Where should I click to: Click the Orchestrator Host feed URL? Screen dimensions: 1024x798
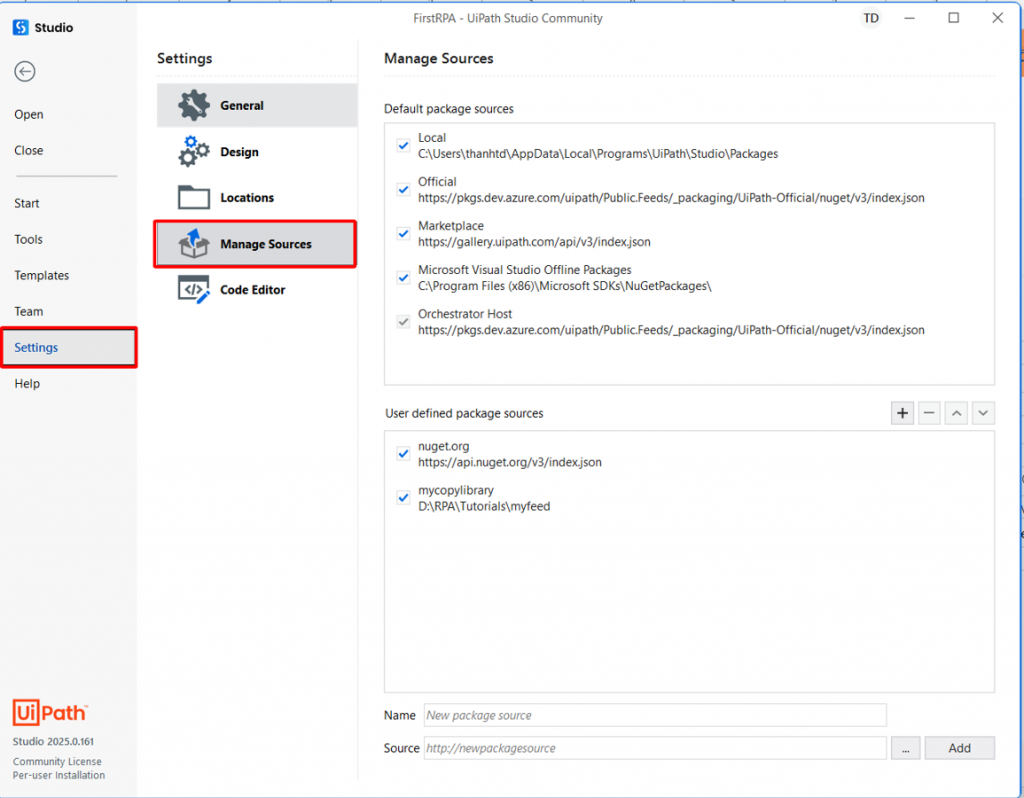(671, 330)
